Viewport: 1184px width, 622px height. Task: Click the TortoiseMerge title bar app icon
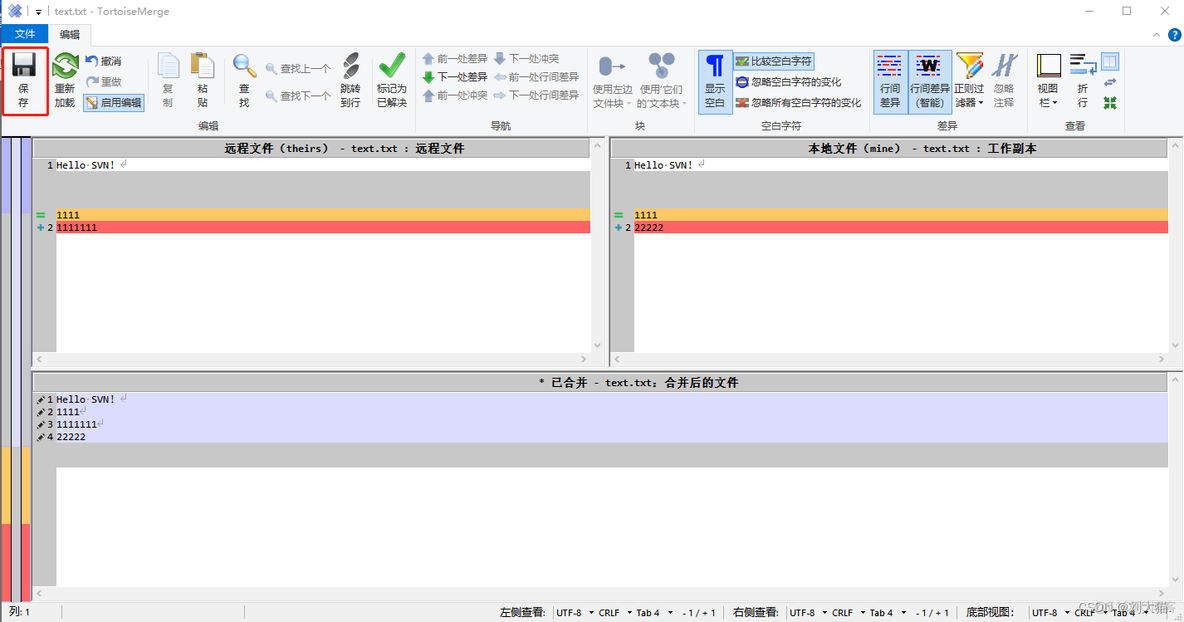point(14,11)
